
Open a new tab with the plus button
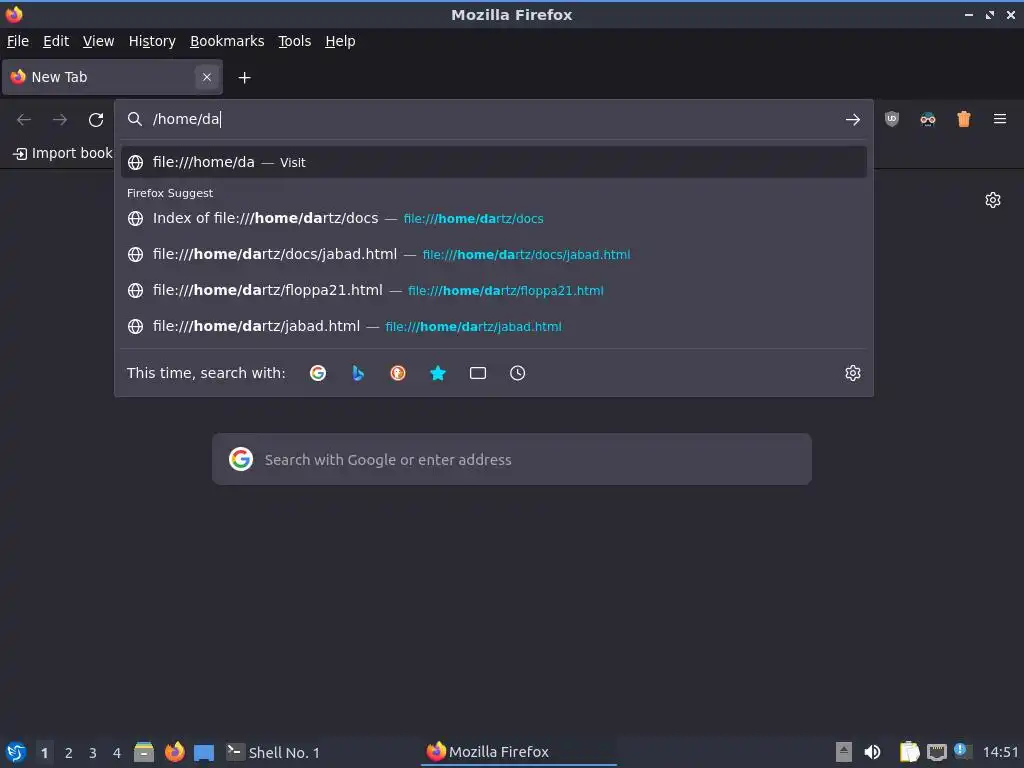tap(244, 78)
